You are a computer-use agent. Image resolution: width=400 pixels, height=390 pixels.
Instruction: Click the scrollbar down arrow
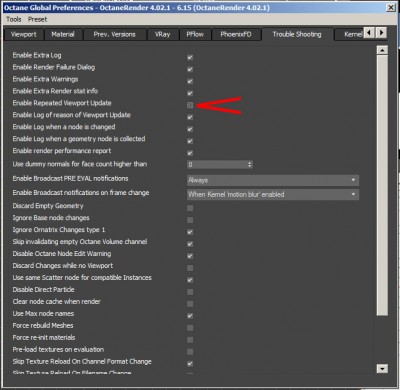pos(382,369)
